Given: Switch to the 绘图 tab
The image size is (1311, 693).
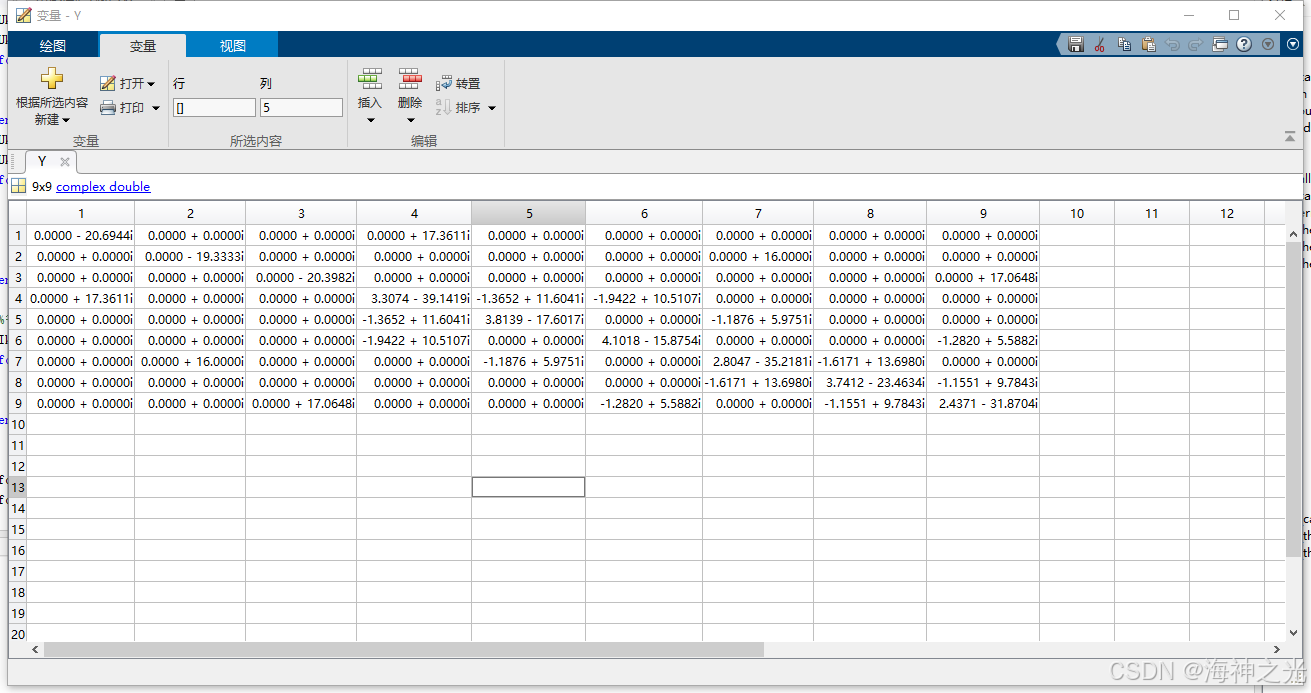Looking at the screenshot, I should coord(53,46).
